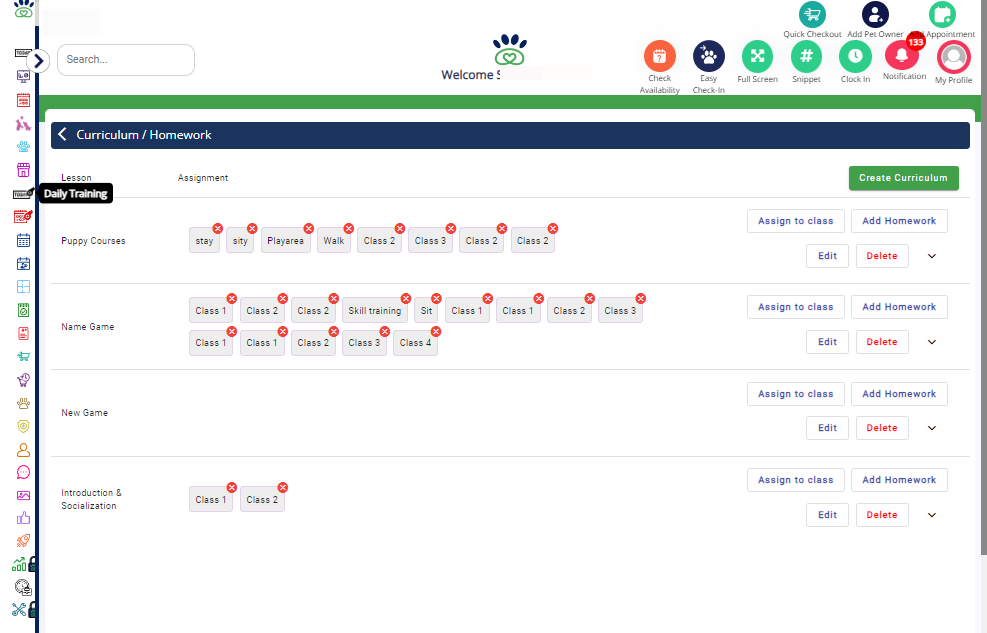Image resolution: width=987 pixels, height=633 pixels.
Task: Go back using Curriculum / Homework arrow
Action: 62,134
